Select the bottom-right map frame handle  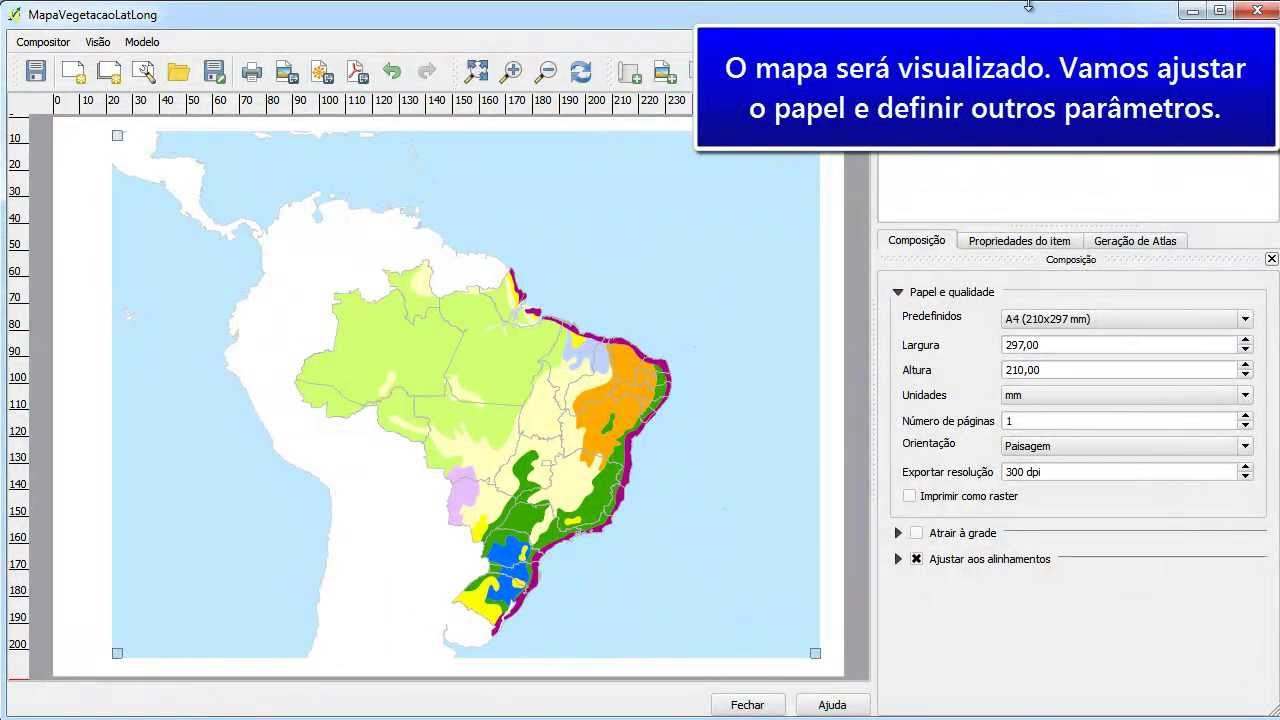point(815,653)
